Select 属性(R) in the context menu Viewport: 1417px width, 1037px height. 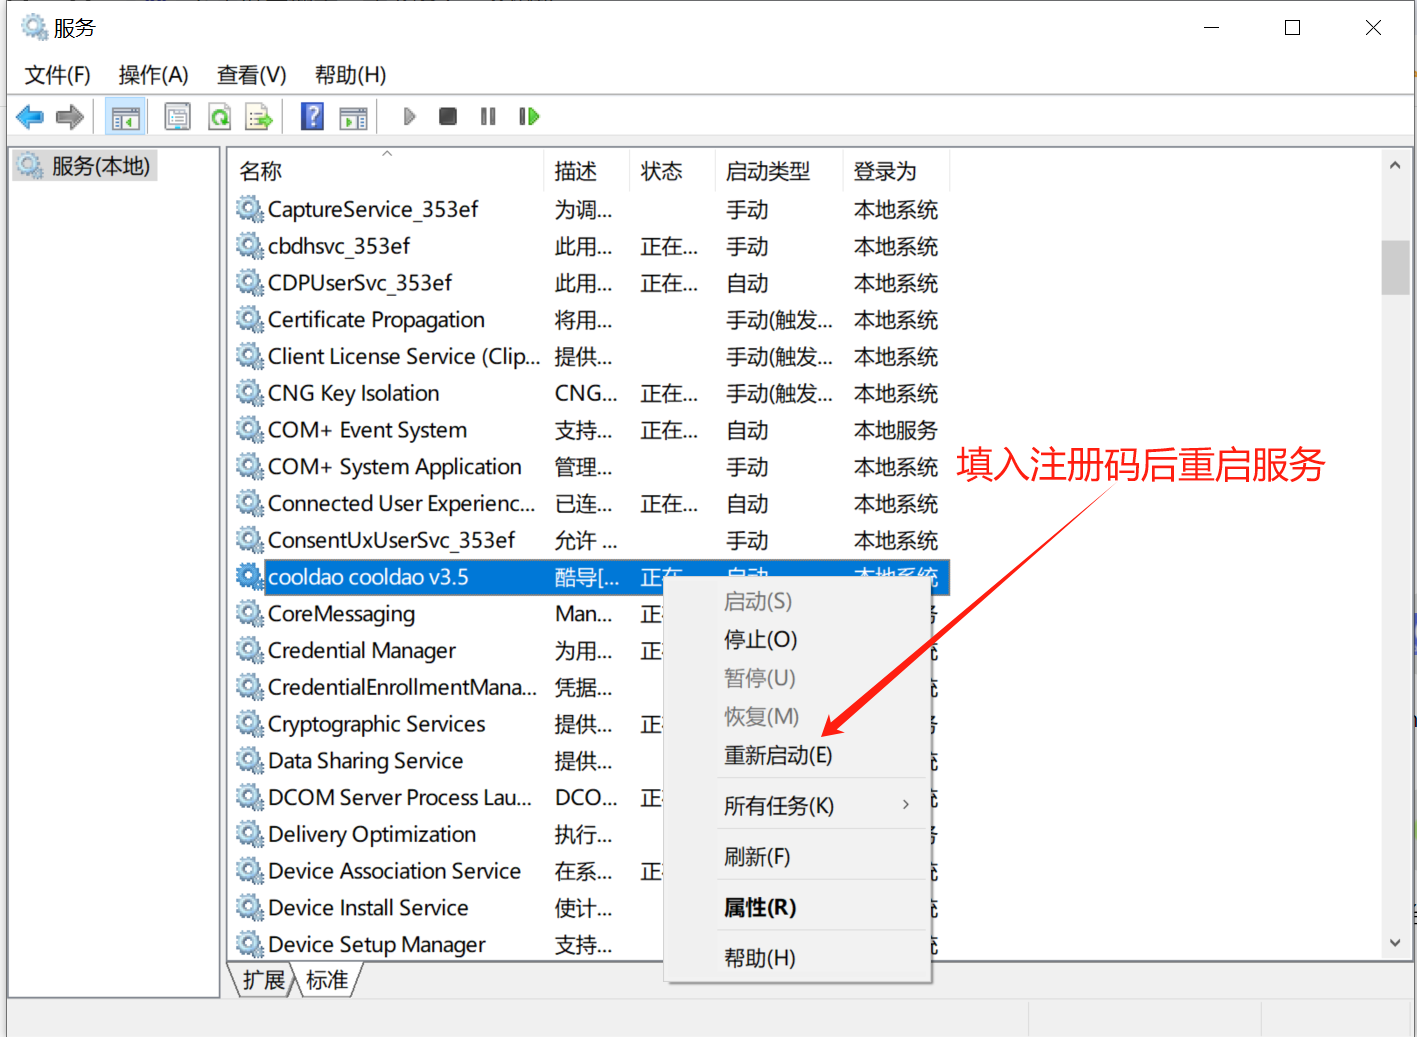[x=760, y=908]
